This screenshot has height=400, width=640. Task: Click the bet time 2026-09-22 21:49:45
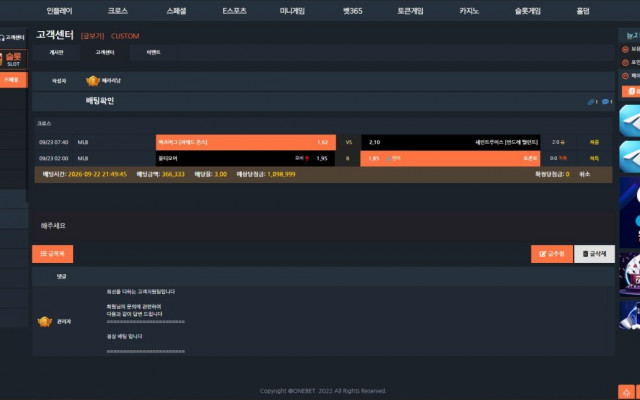click(97, 174)
